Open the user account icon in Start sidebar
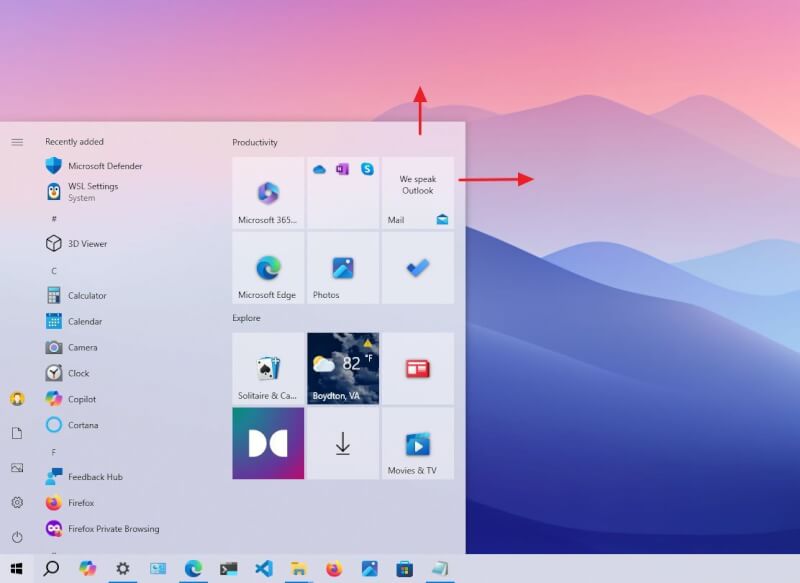 (x=17, y=398)
